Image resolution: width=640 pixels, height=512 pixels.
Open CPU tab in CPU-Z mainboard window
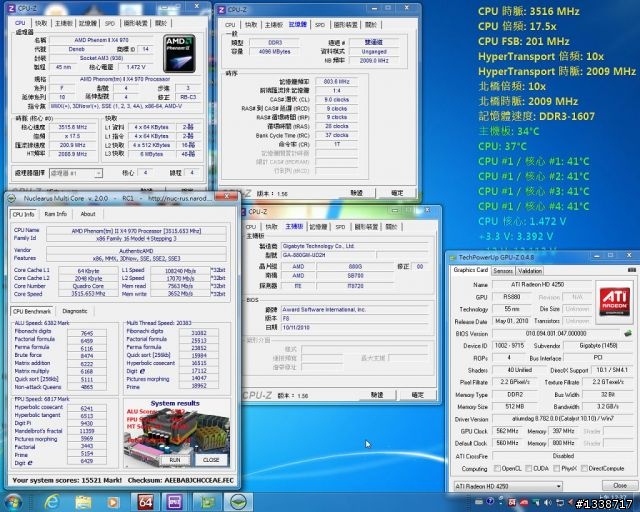coord(251,227)
